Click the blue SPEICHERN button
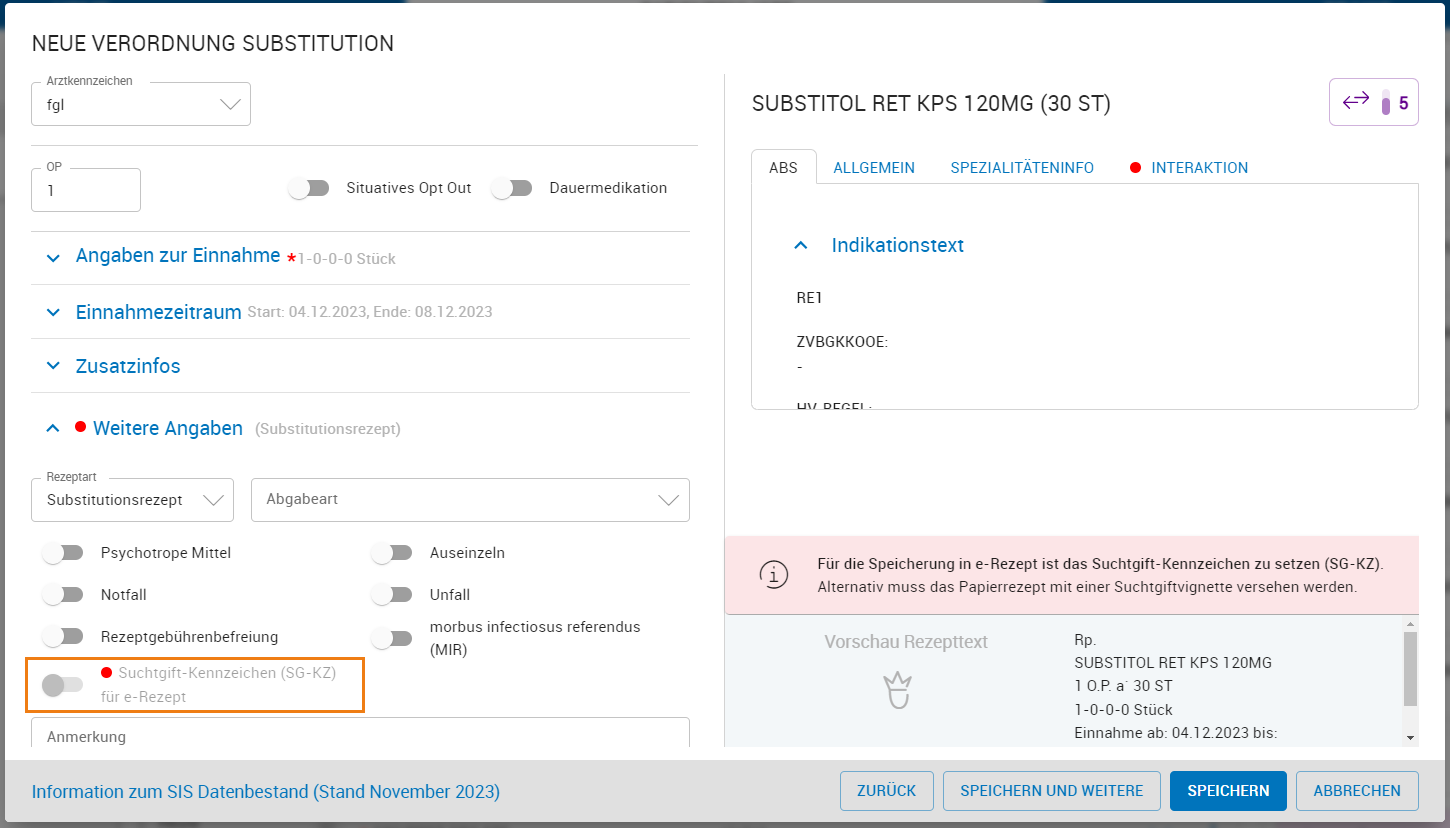 (1228, 791)
